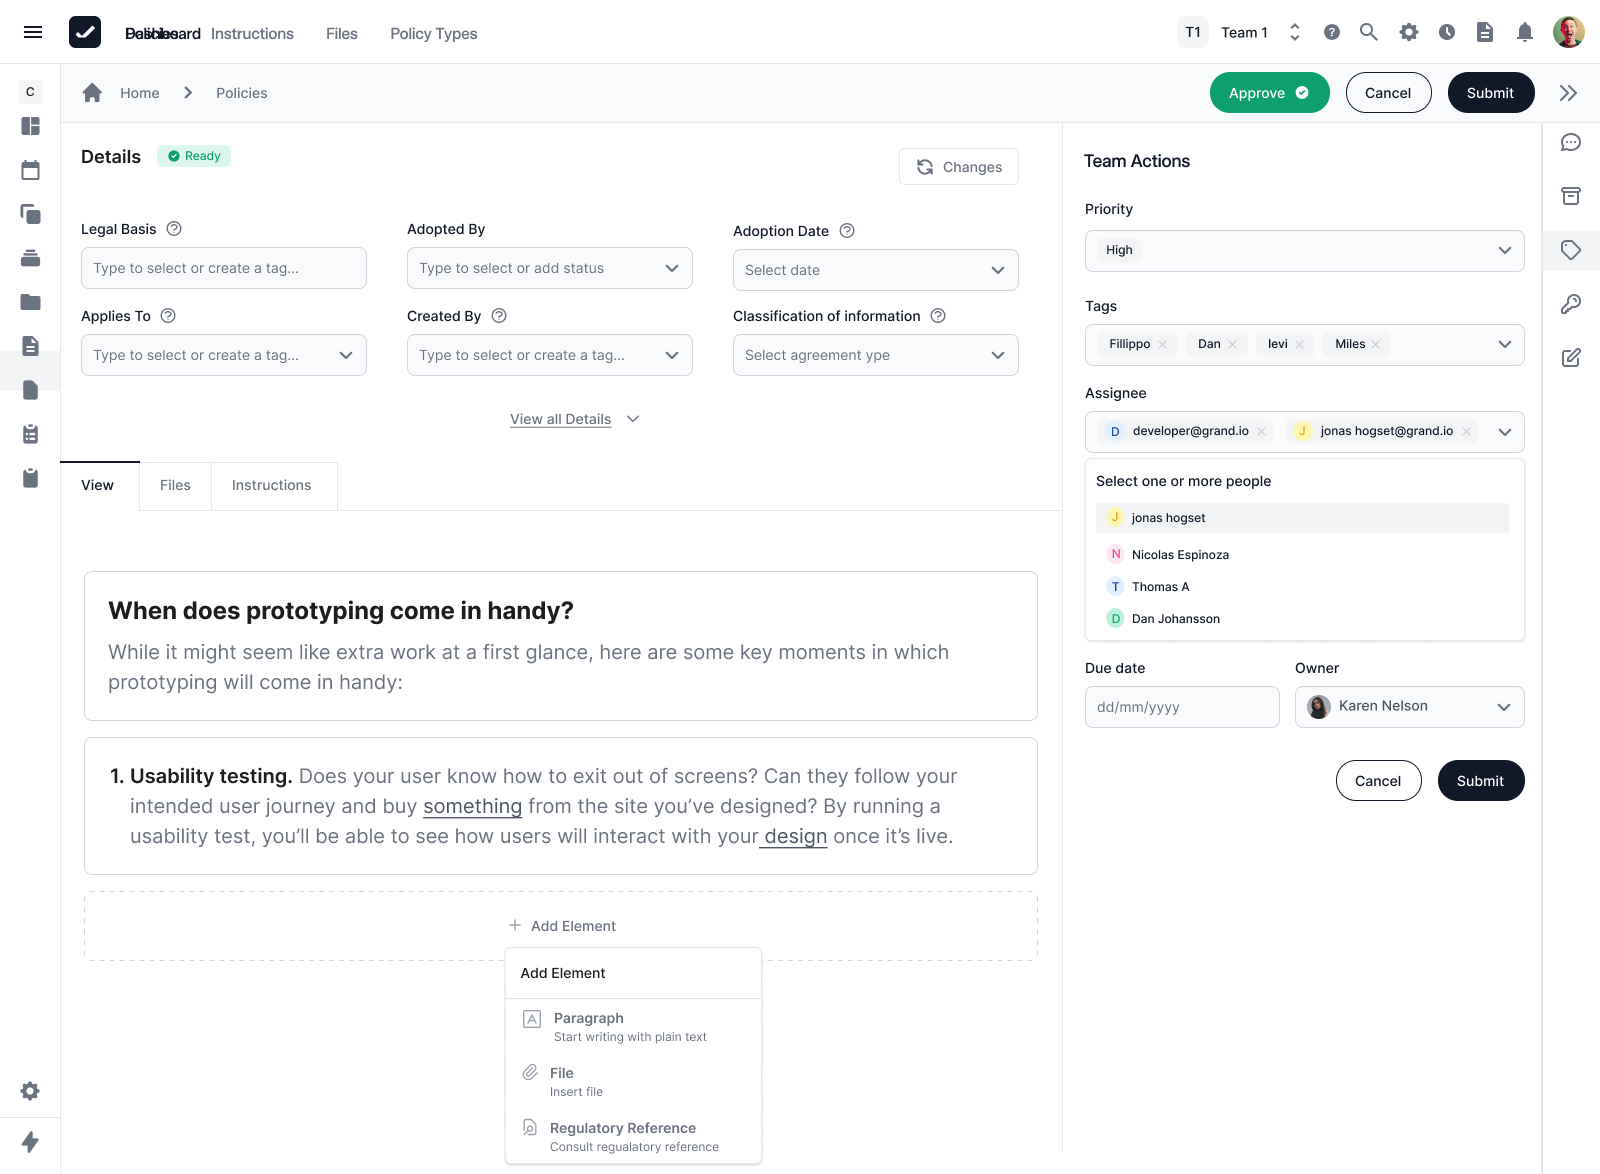Image resolution: width=1600 pixels, height=1174 pixels.
Task: Open Policy Types in top menu
Action: click(433, 34)
